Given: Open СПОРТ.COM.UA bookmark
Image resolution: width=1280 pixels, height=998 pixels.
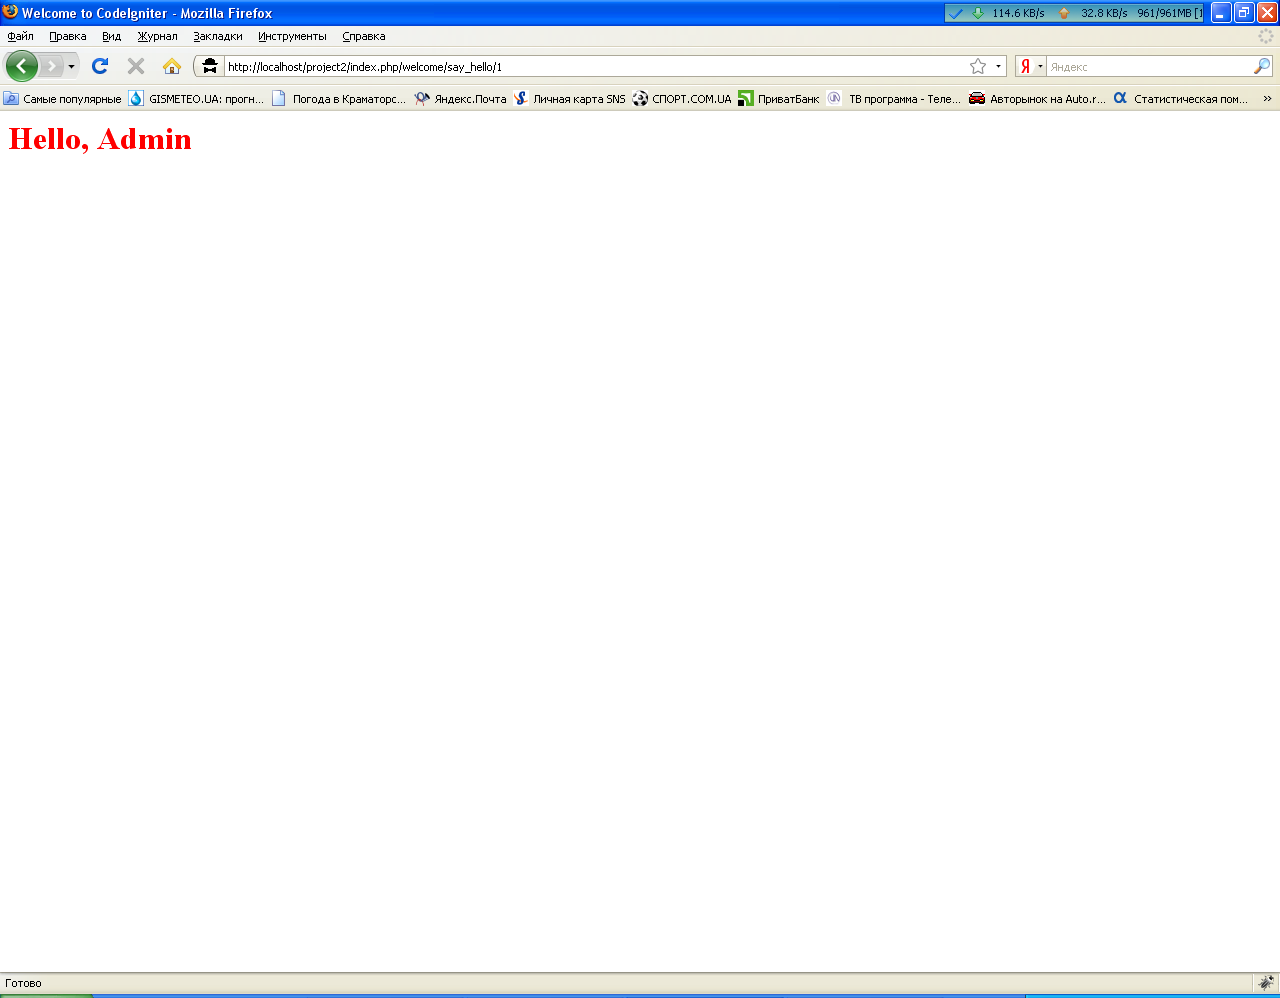Looking at the screenshot, I should click(682, 99).
